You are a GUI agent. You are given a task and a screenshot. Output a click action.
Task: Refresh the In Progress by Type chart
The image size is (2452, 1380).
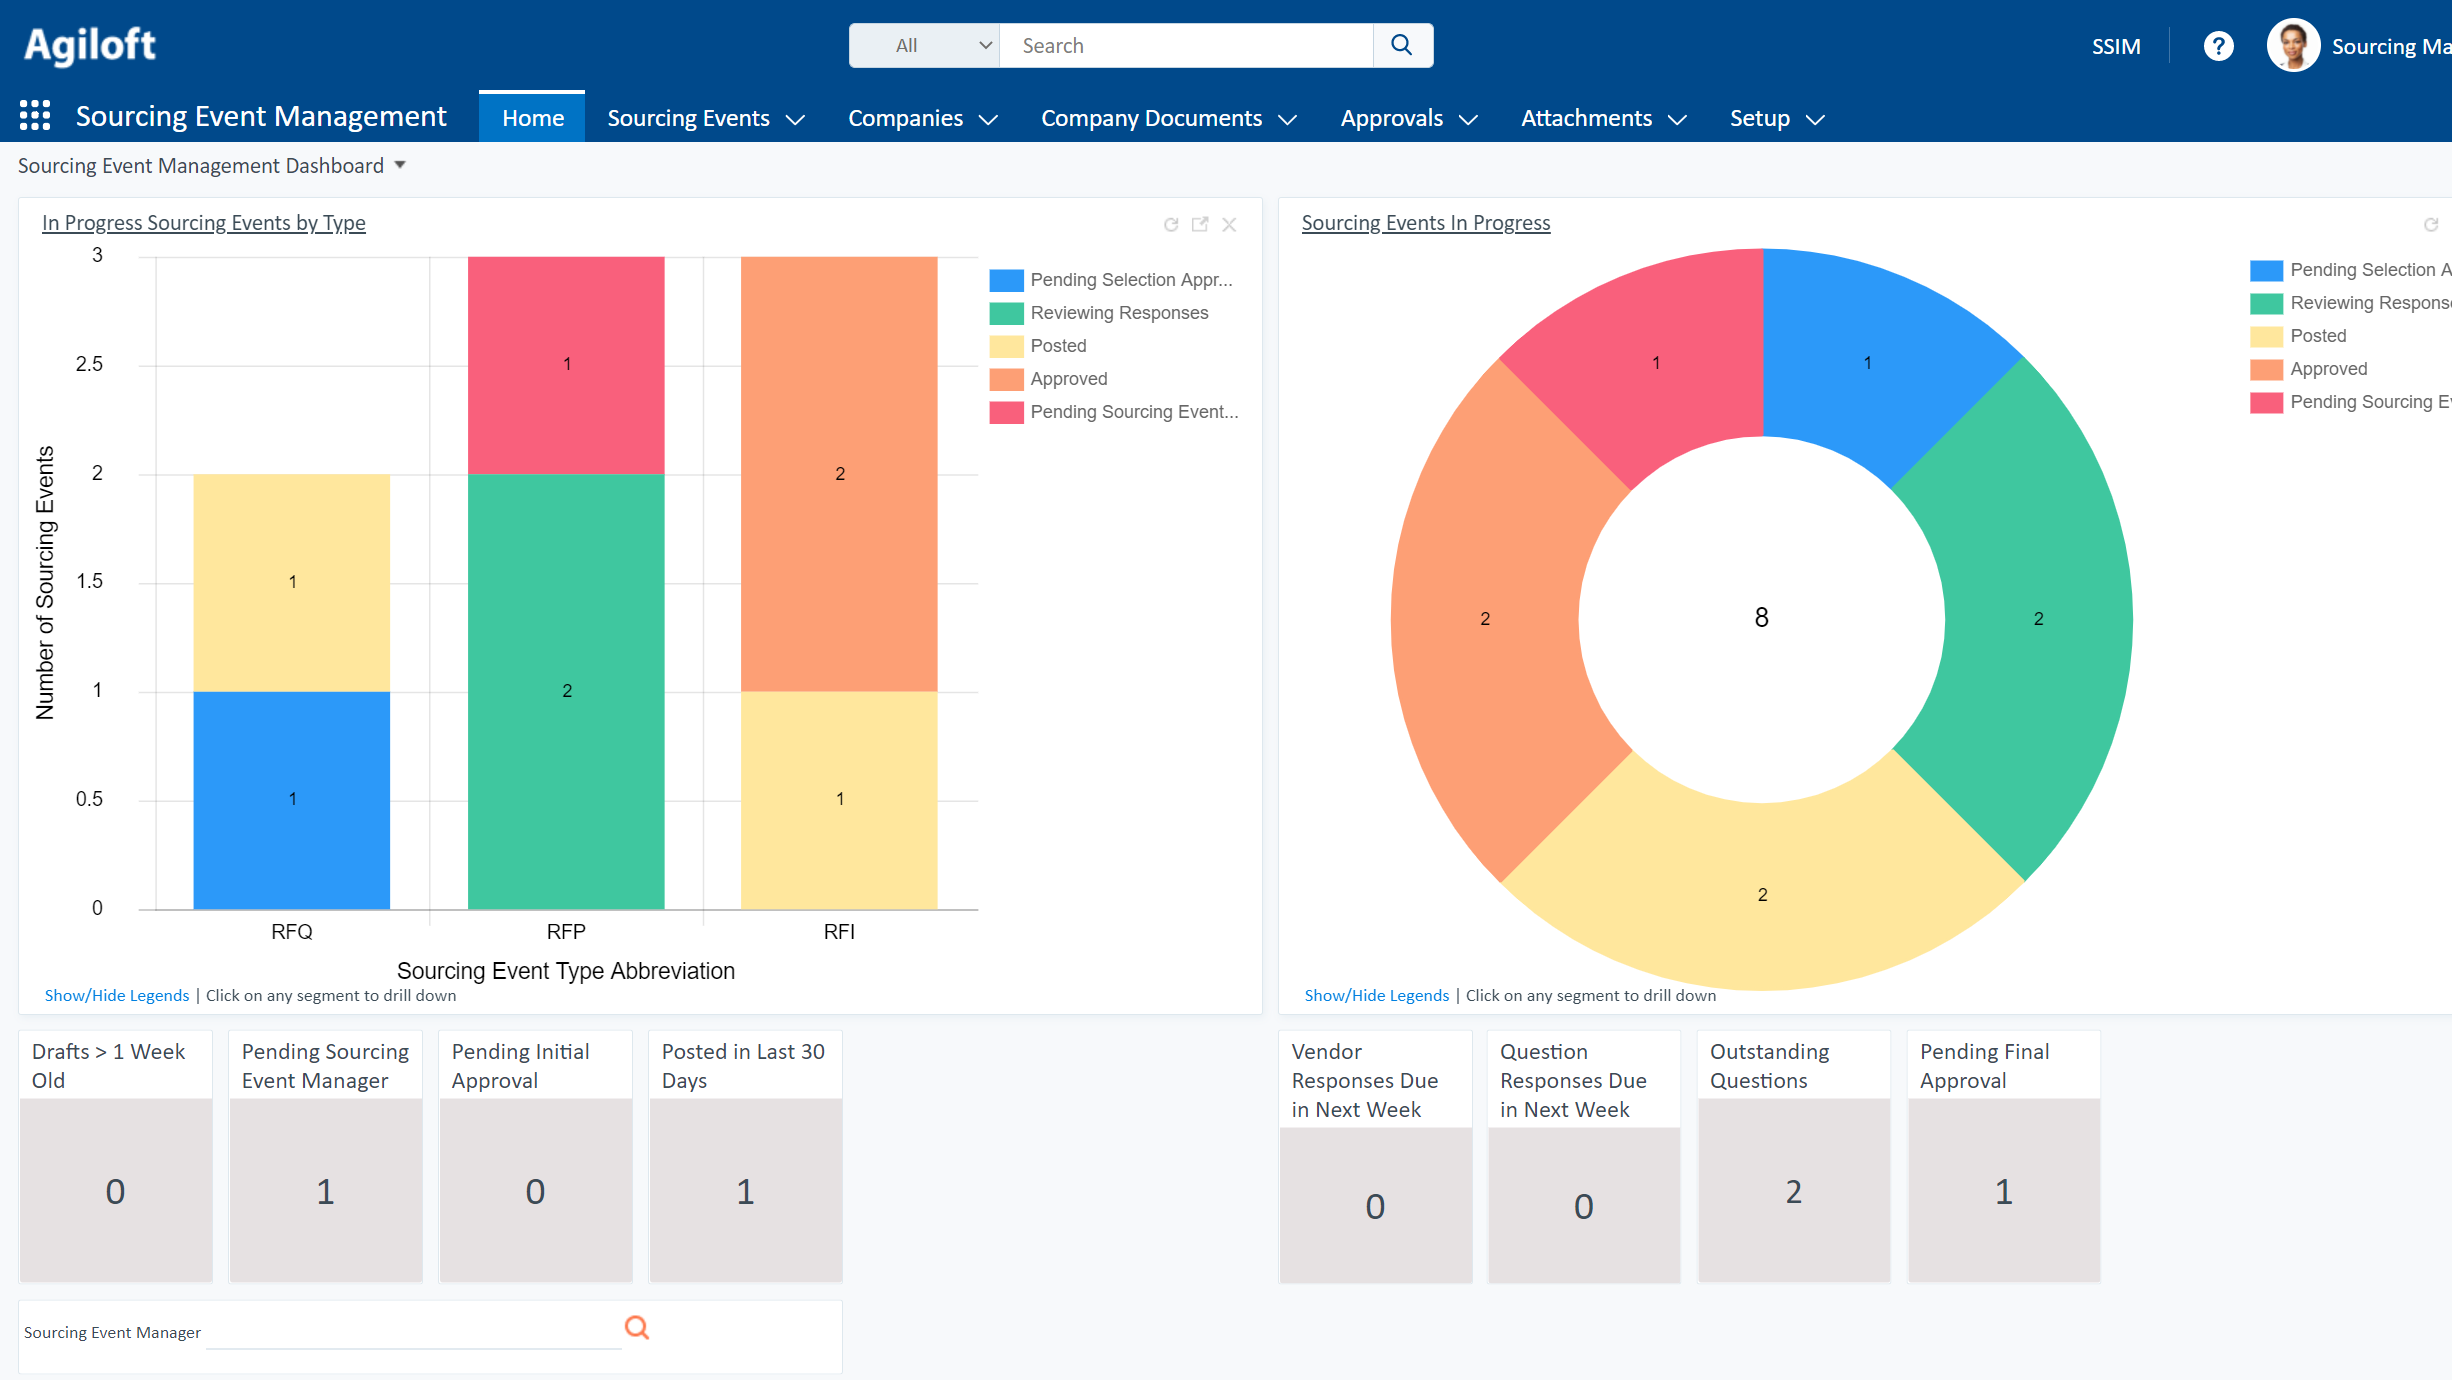pos(1171,225)
